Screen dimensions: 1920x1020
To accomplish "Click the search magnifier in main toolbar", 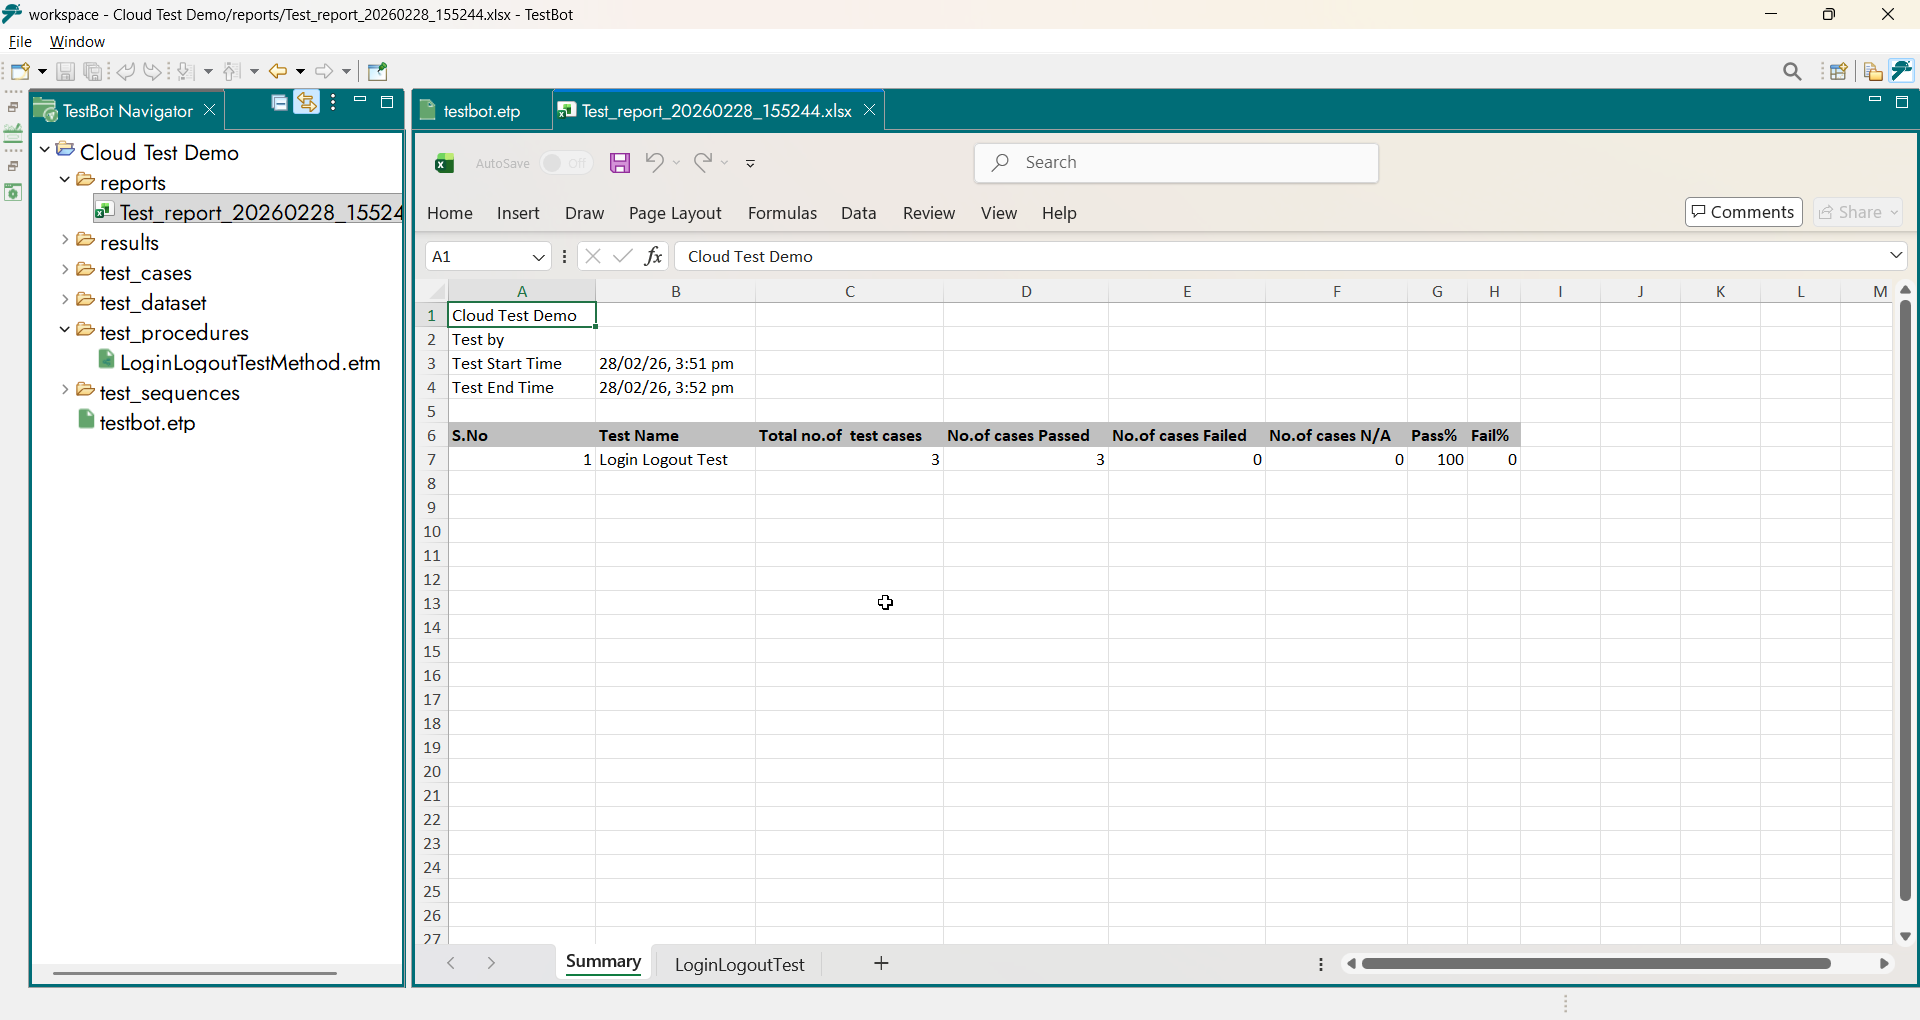I will click(x=1792, y=72).
